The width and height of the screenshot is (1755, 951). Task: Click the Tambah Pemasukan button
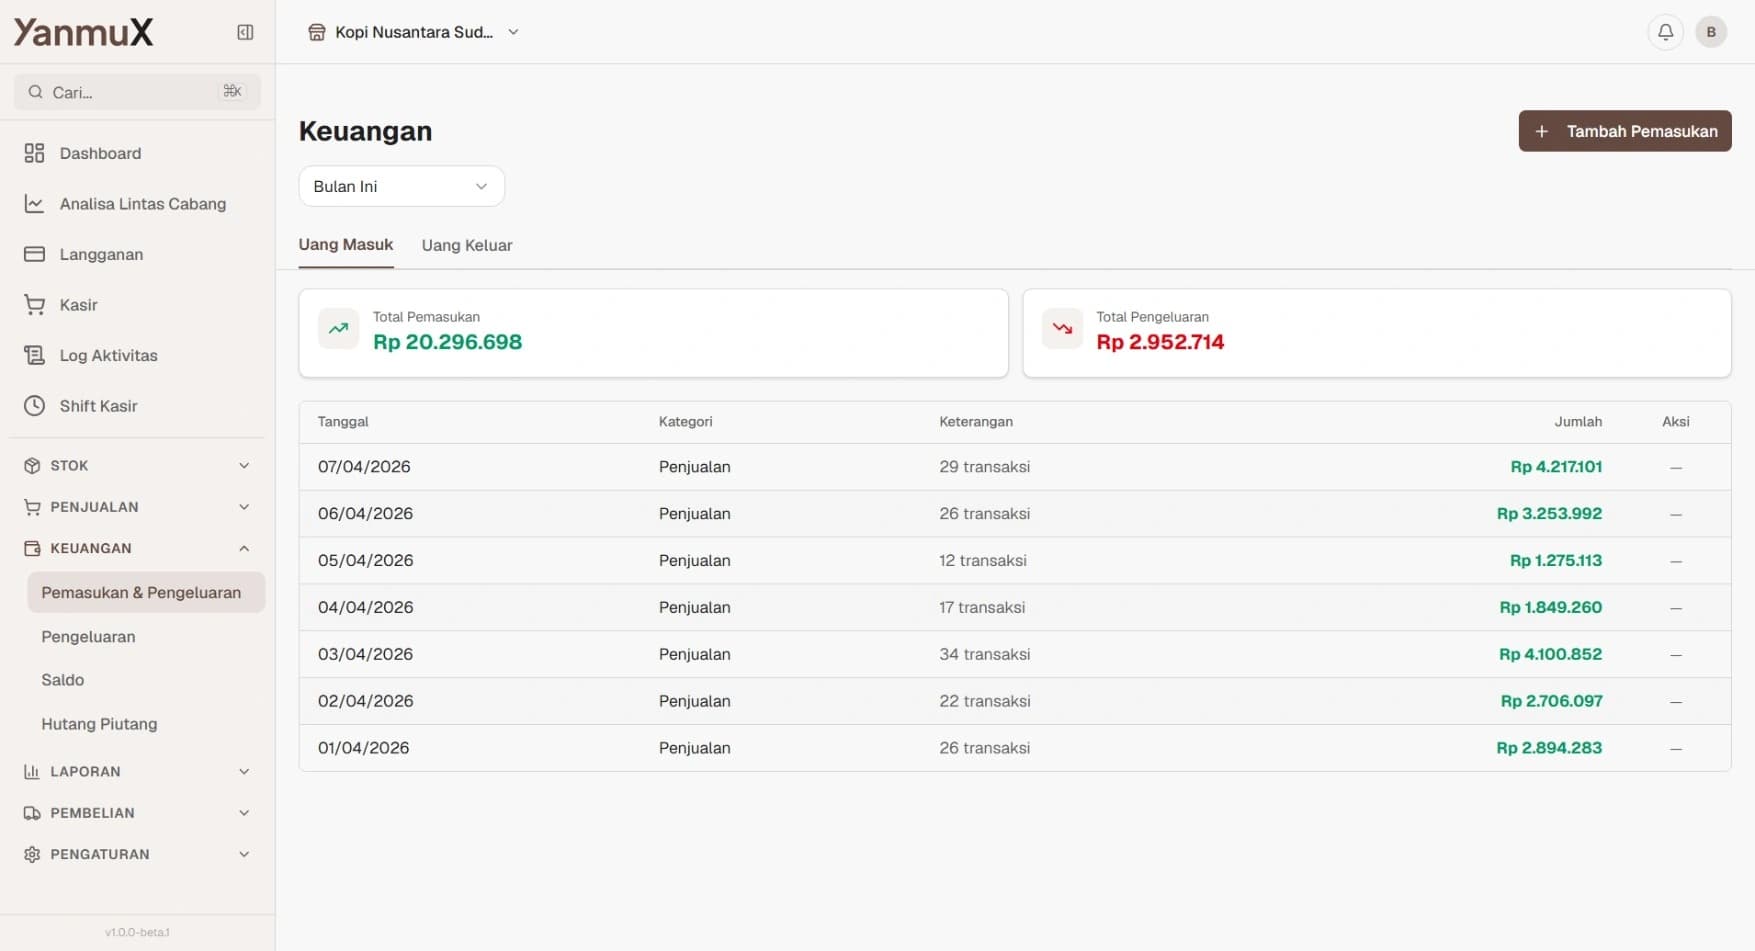(1624, 131)
